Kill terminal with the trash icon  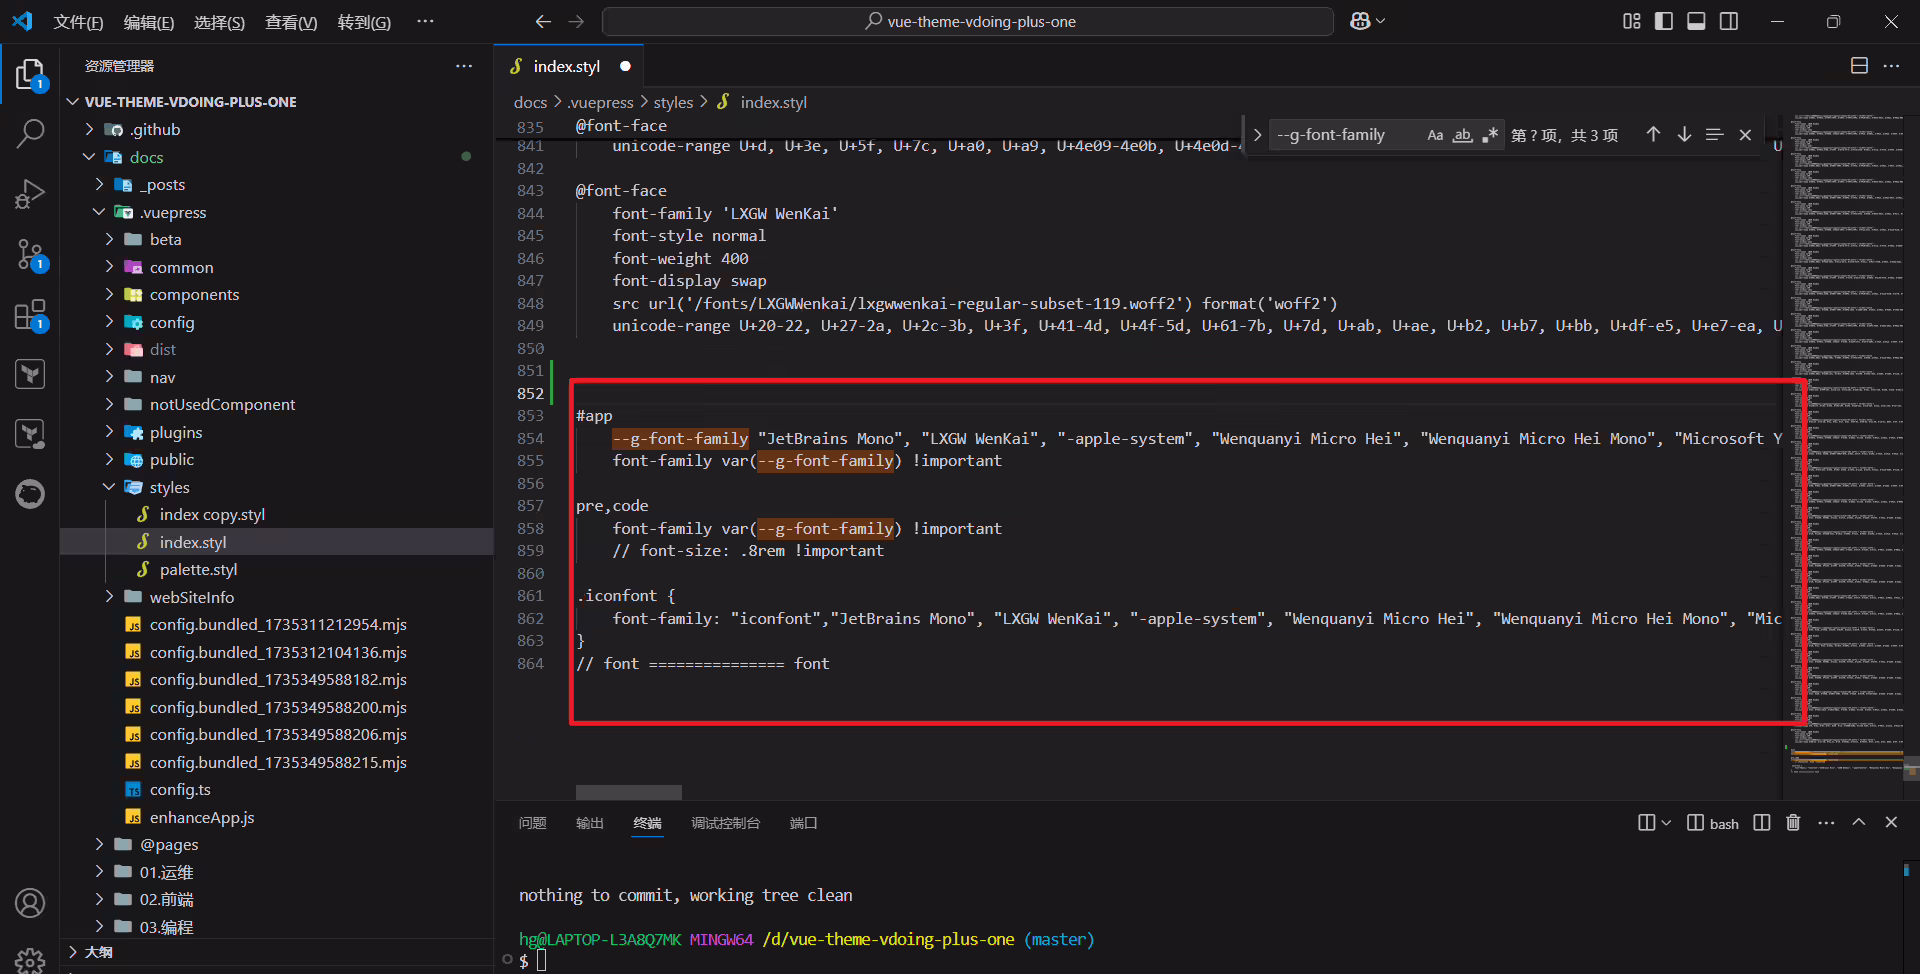click(x=1793, y=822)
